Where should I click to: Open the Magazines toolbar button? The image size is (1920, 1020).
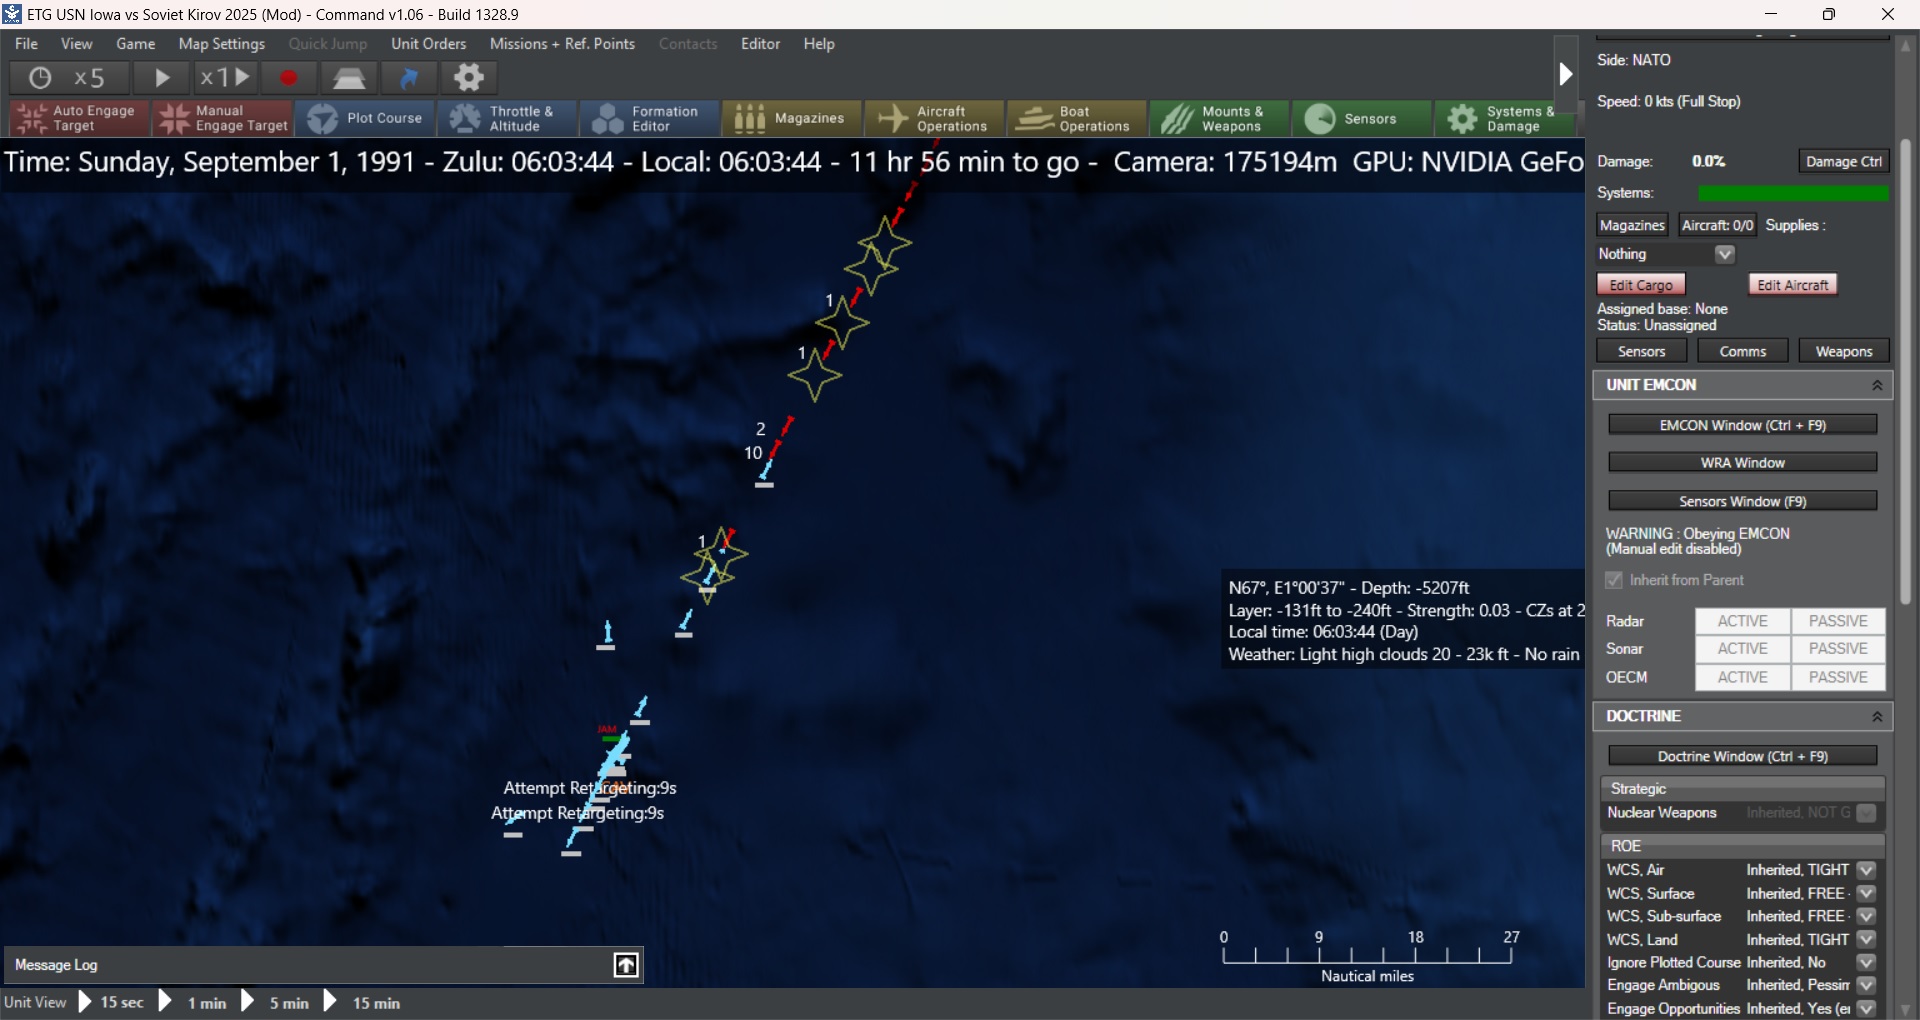(x=792, y=118)
